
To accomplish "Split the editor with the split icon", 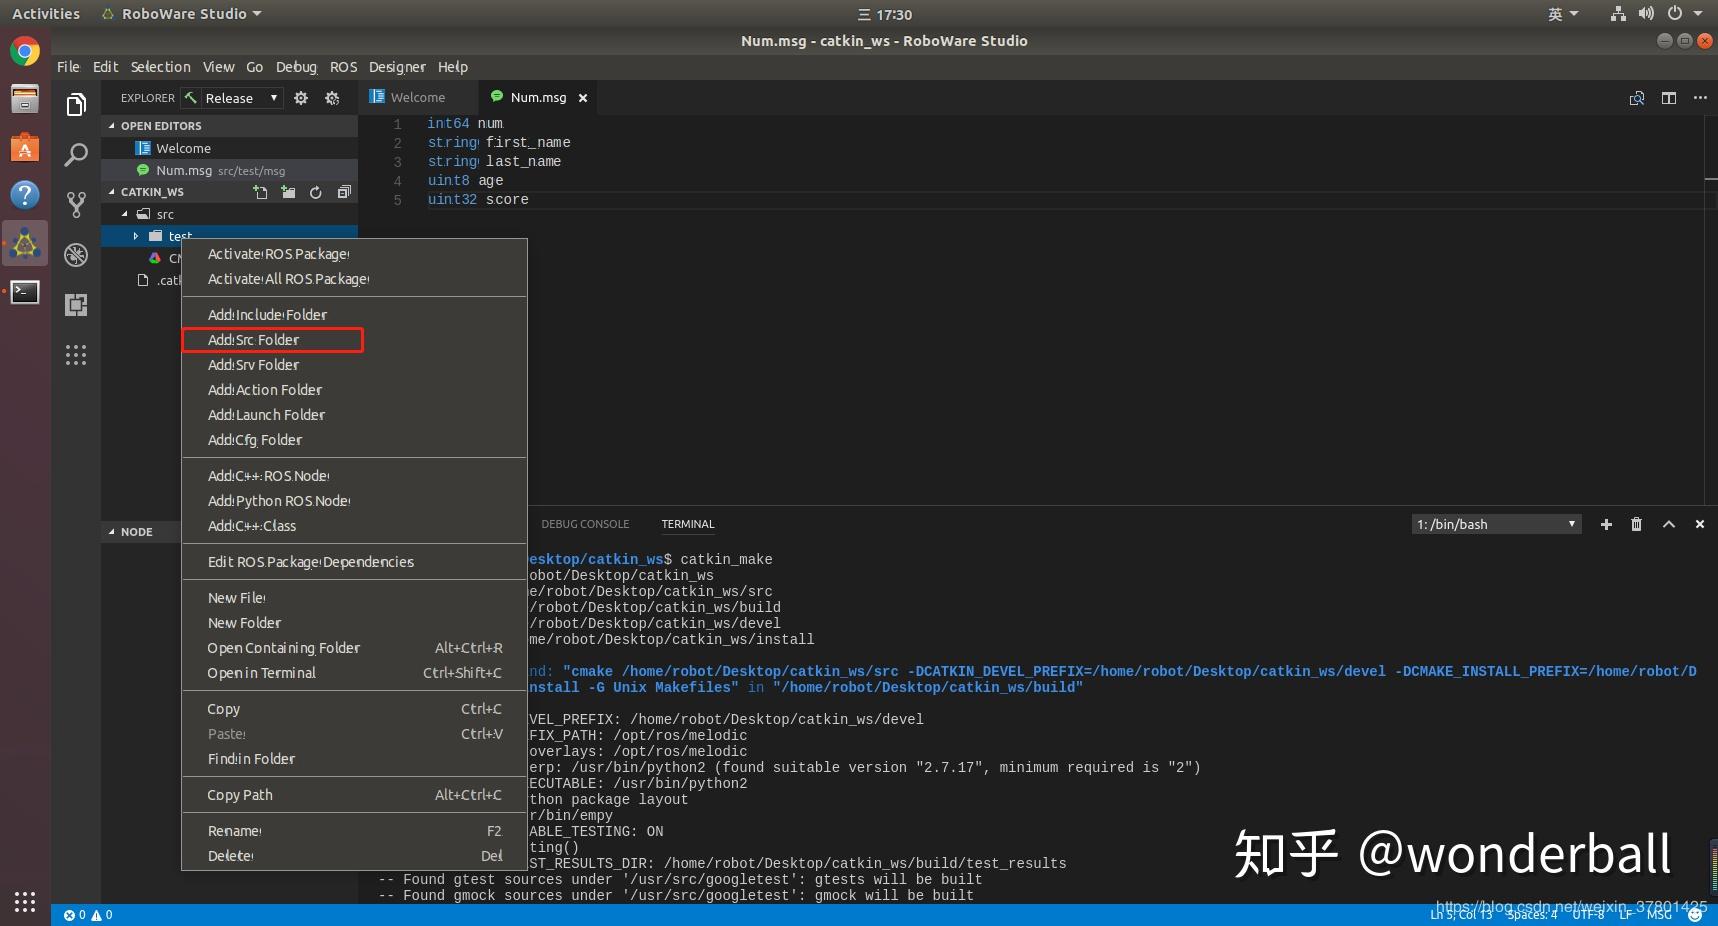I will click(x=1669, y=98).
